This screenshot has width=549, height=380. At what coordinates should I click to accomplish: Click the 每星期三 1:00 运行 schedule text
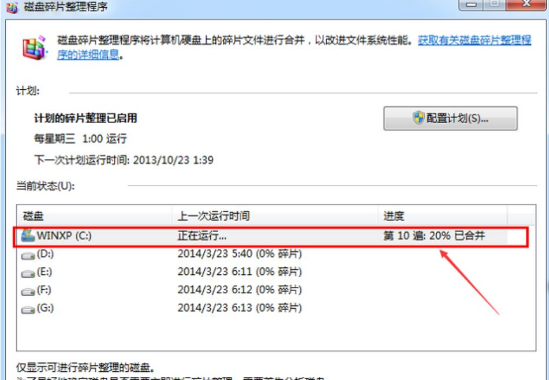(x=80, y=139)
